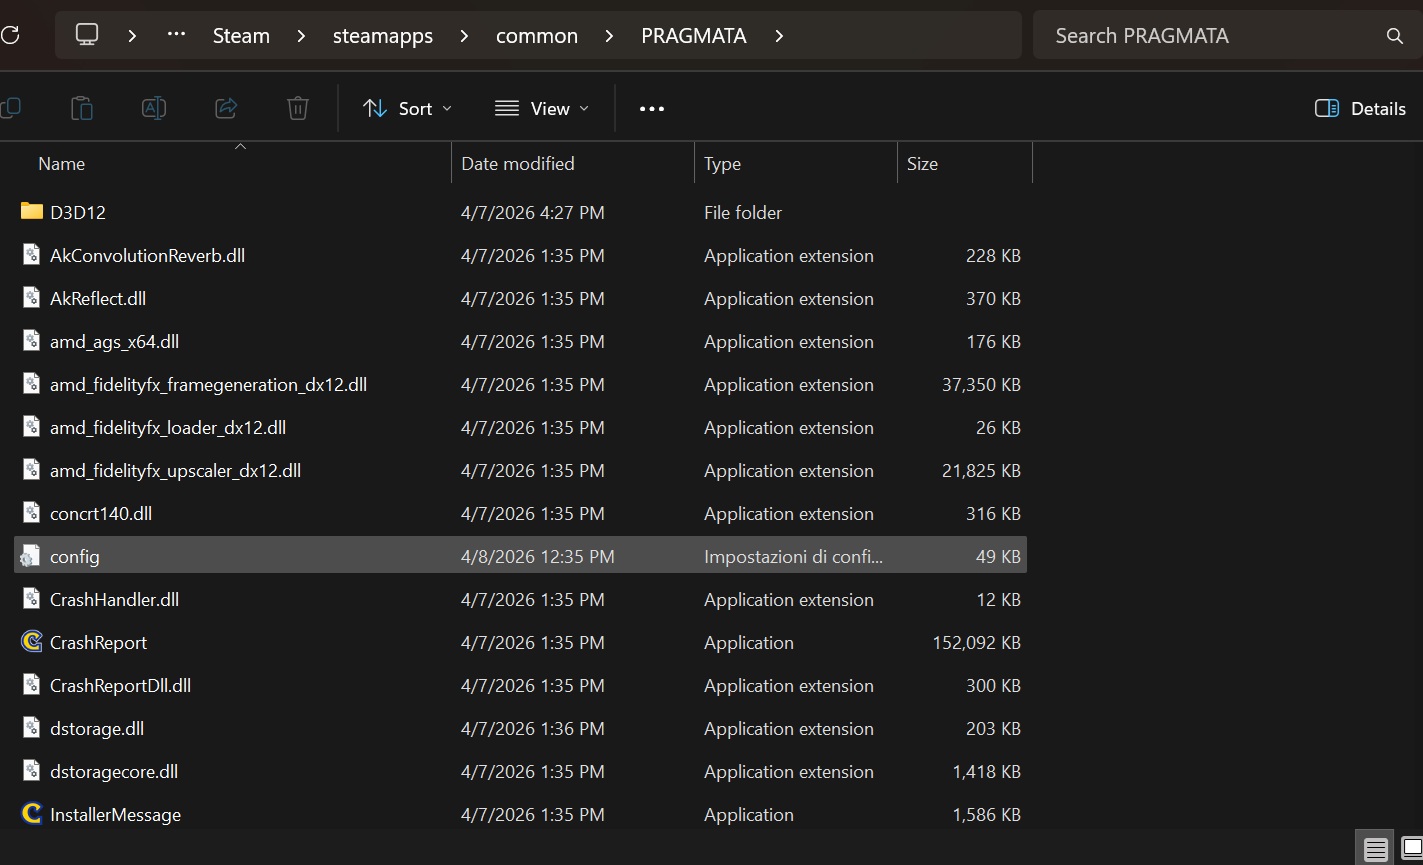
Task: Click the Search PRAGMATA input field
Action: [x=1200, y=36]
